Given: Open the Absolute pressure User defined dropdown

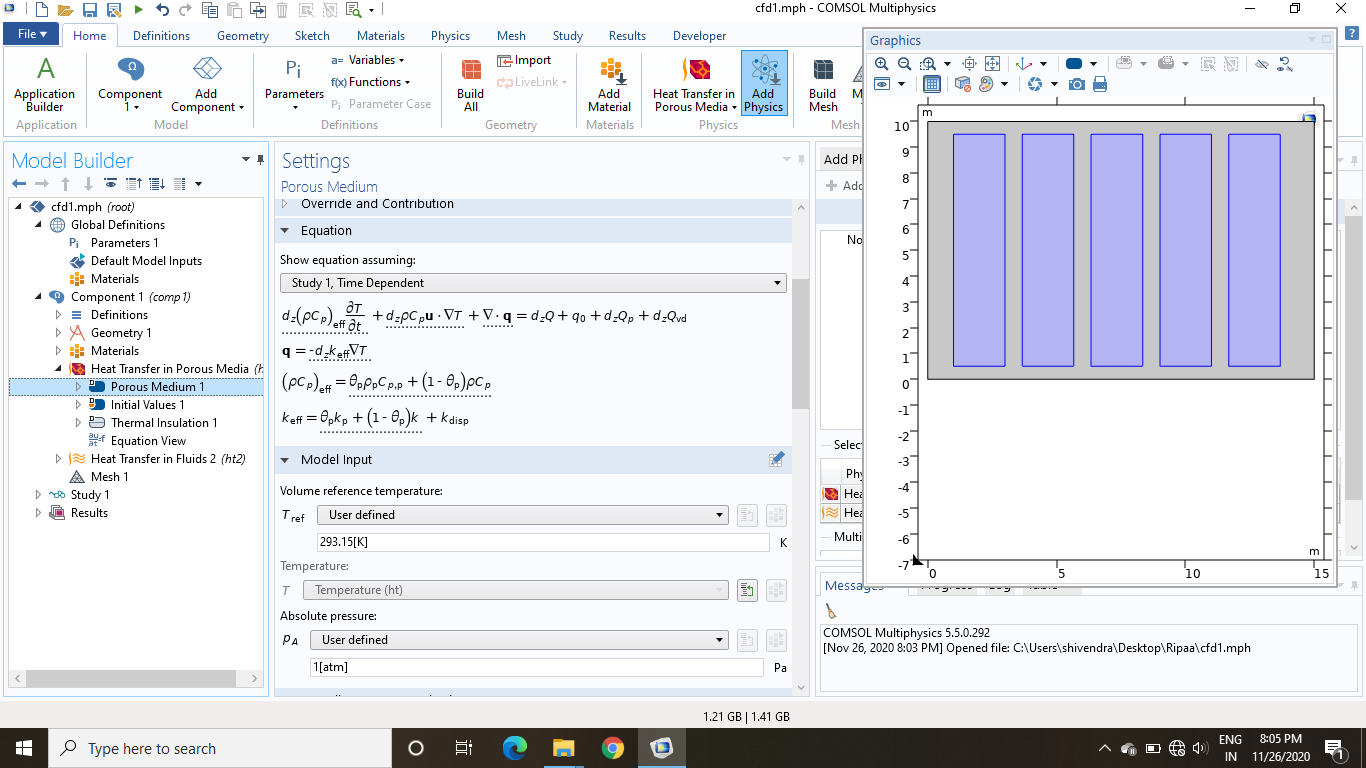Looking at the screenshot, I should (519, 640).
